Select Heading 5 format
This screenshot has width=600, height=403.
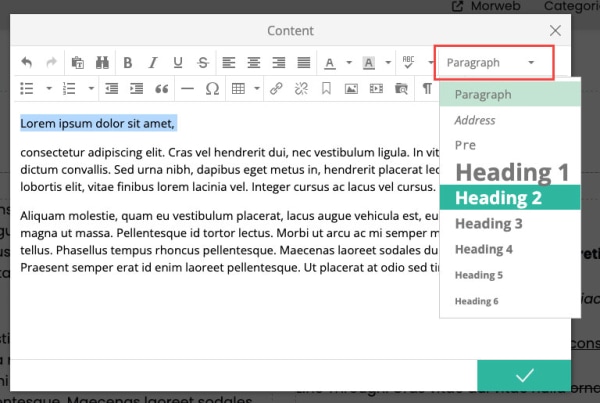pyautogui.click(x=510, y=275)
